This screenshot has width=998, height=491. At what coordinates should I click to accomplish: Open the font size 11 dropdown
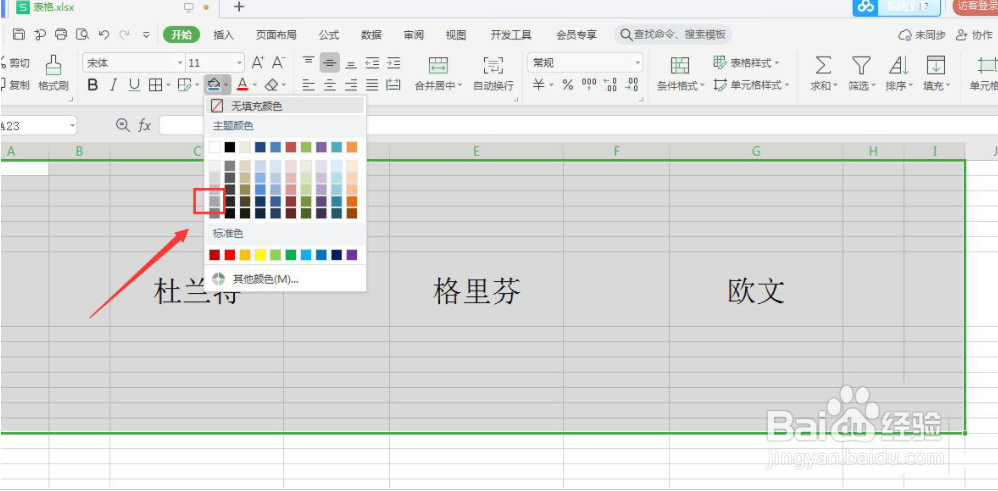click(239, 63)
